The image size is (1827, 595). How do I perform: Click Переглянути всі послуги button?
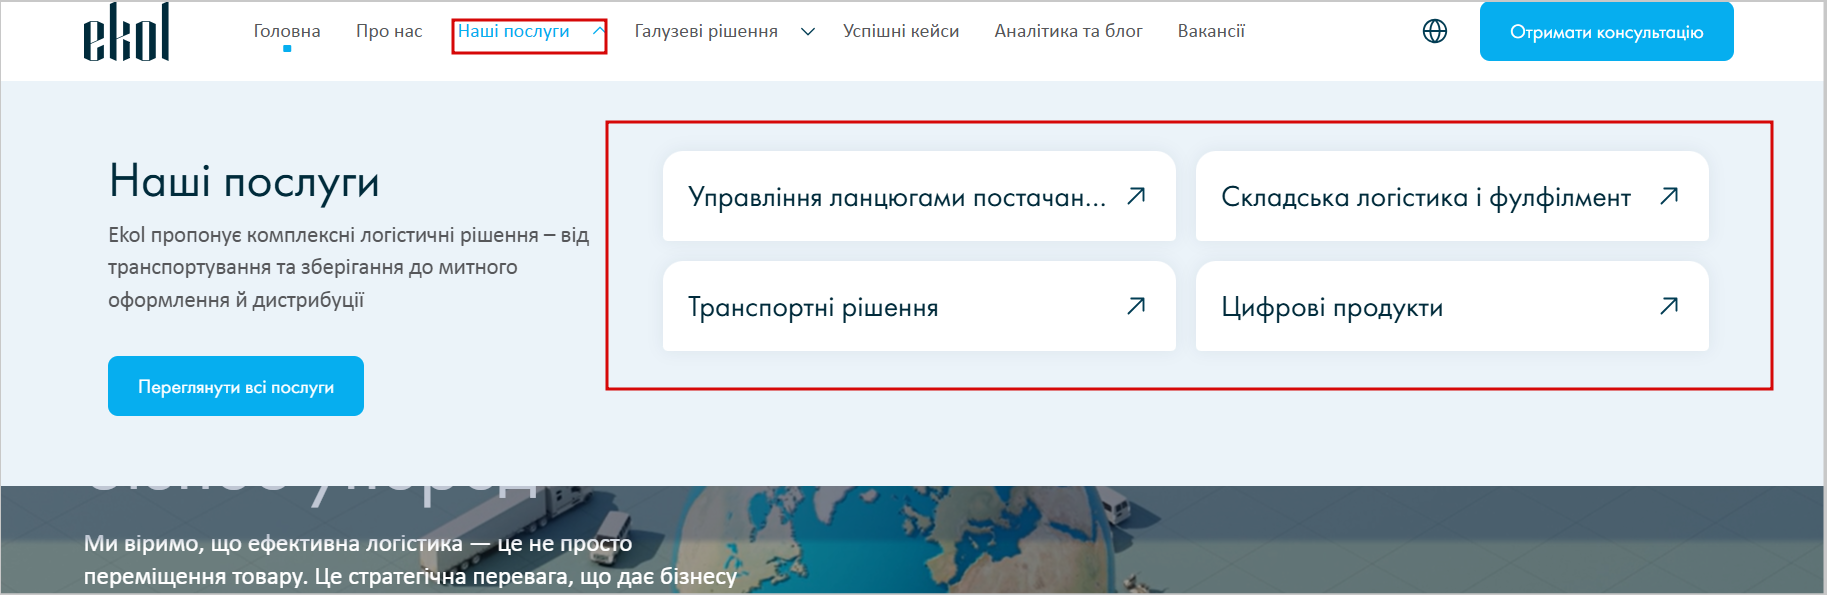click(x=236, y=386)
